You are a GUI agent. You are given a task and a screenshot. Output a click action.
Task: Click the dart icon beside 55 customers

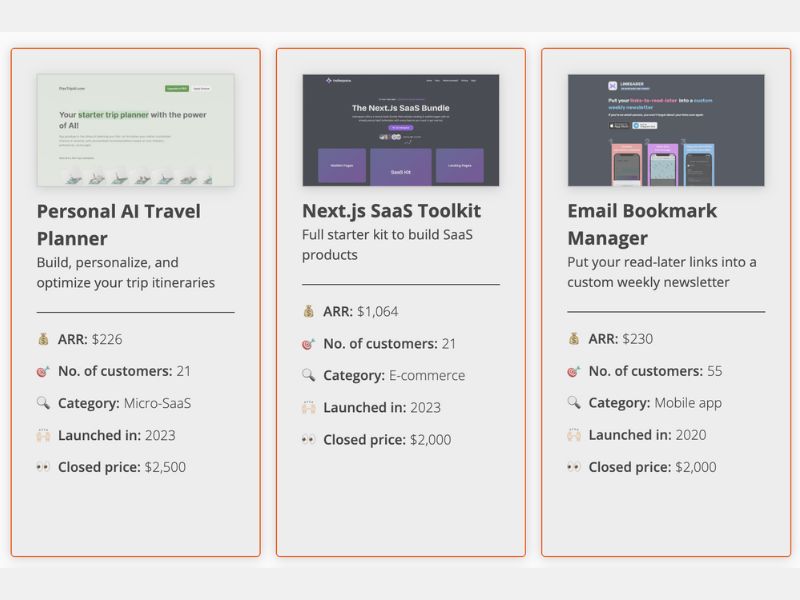coord(575,370)
